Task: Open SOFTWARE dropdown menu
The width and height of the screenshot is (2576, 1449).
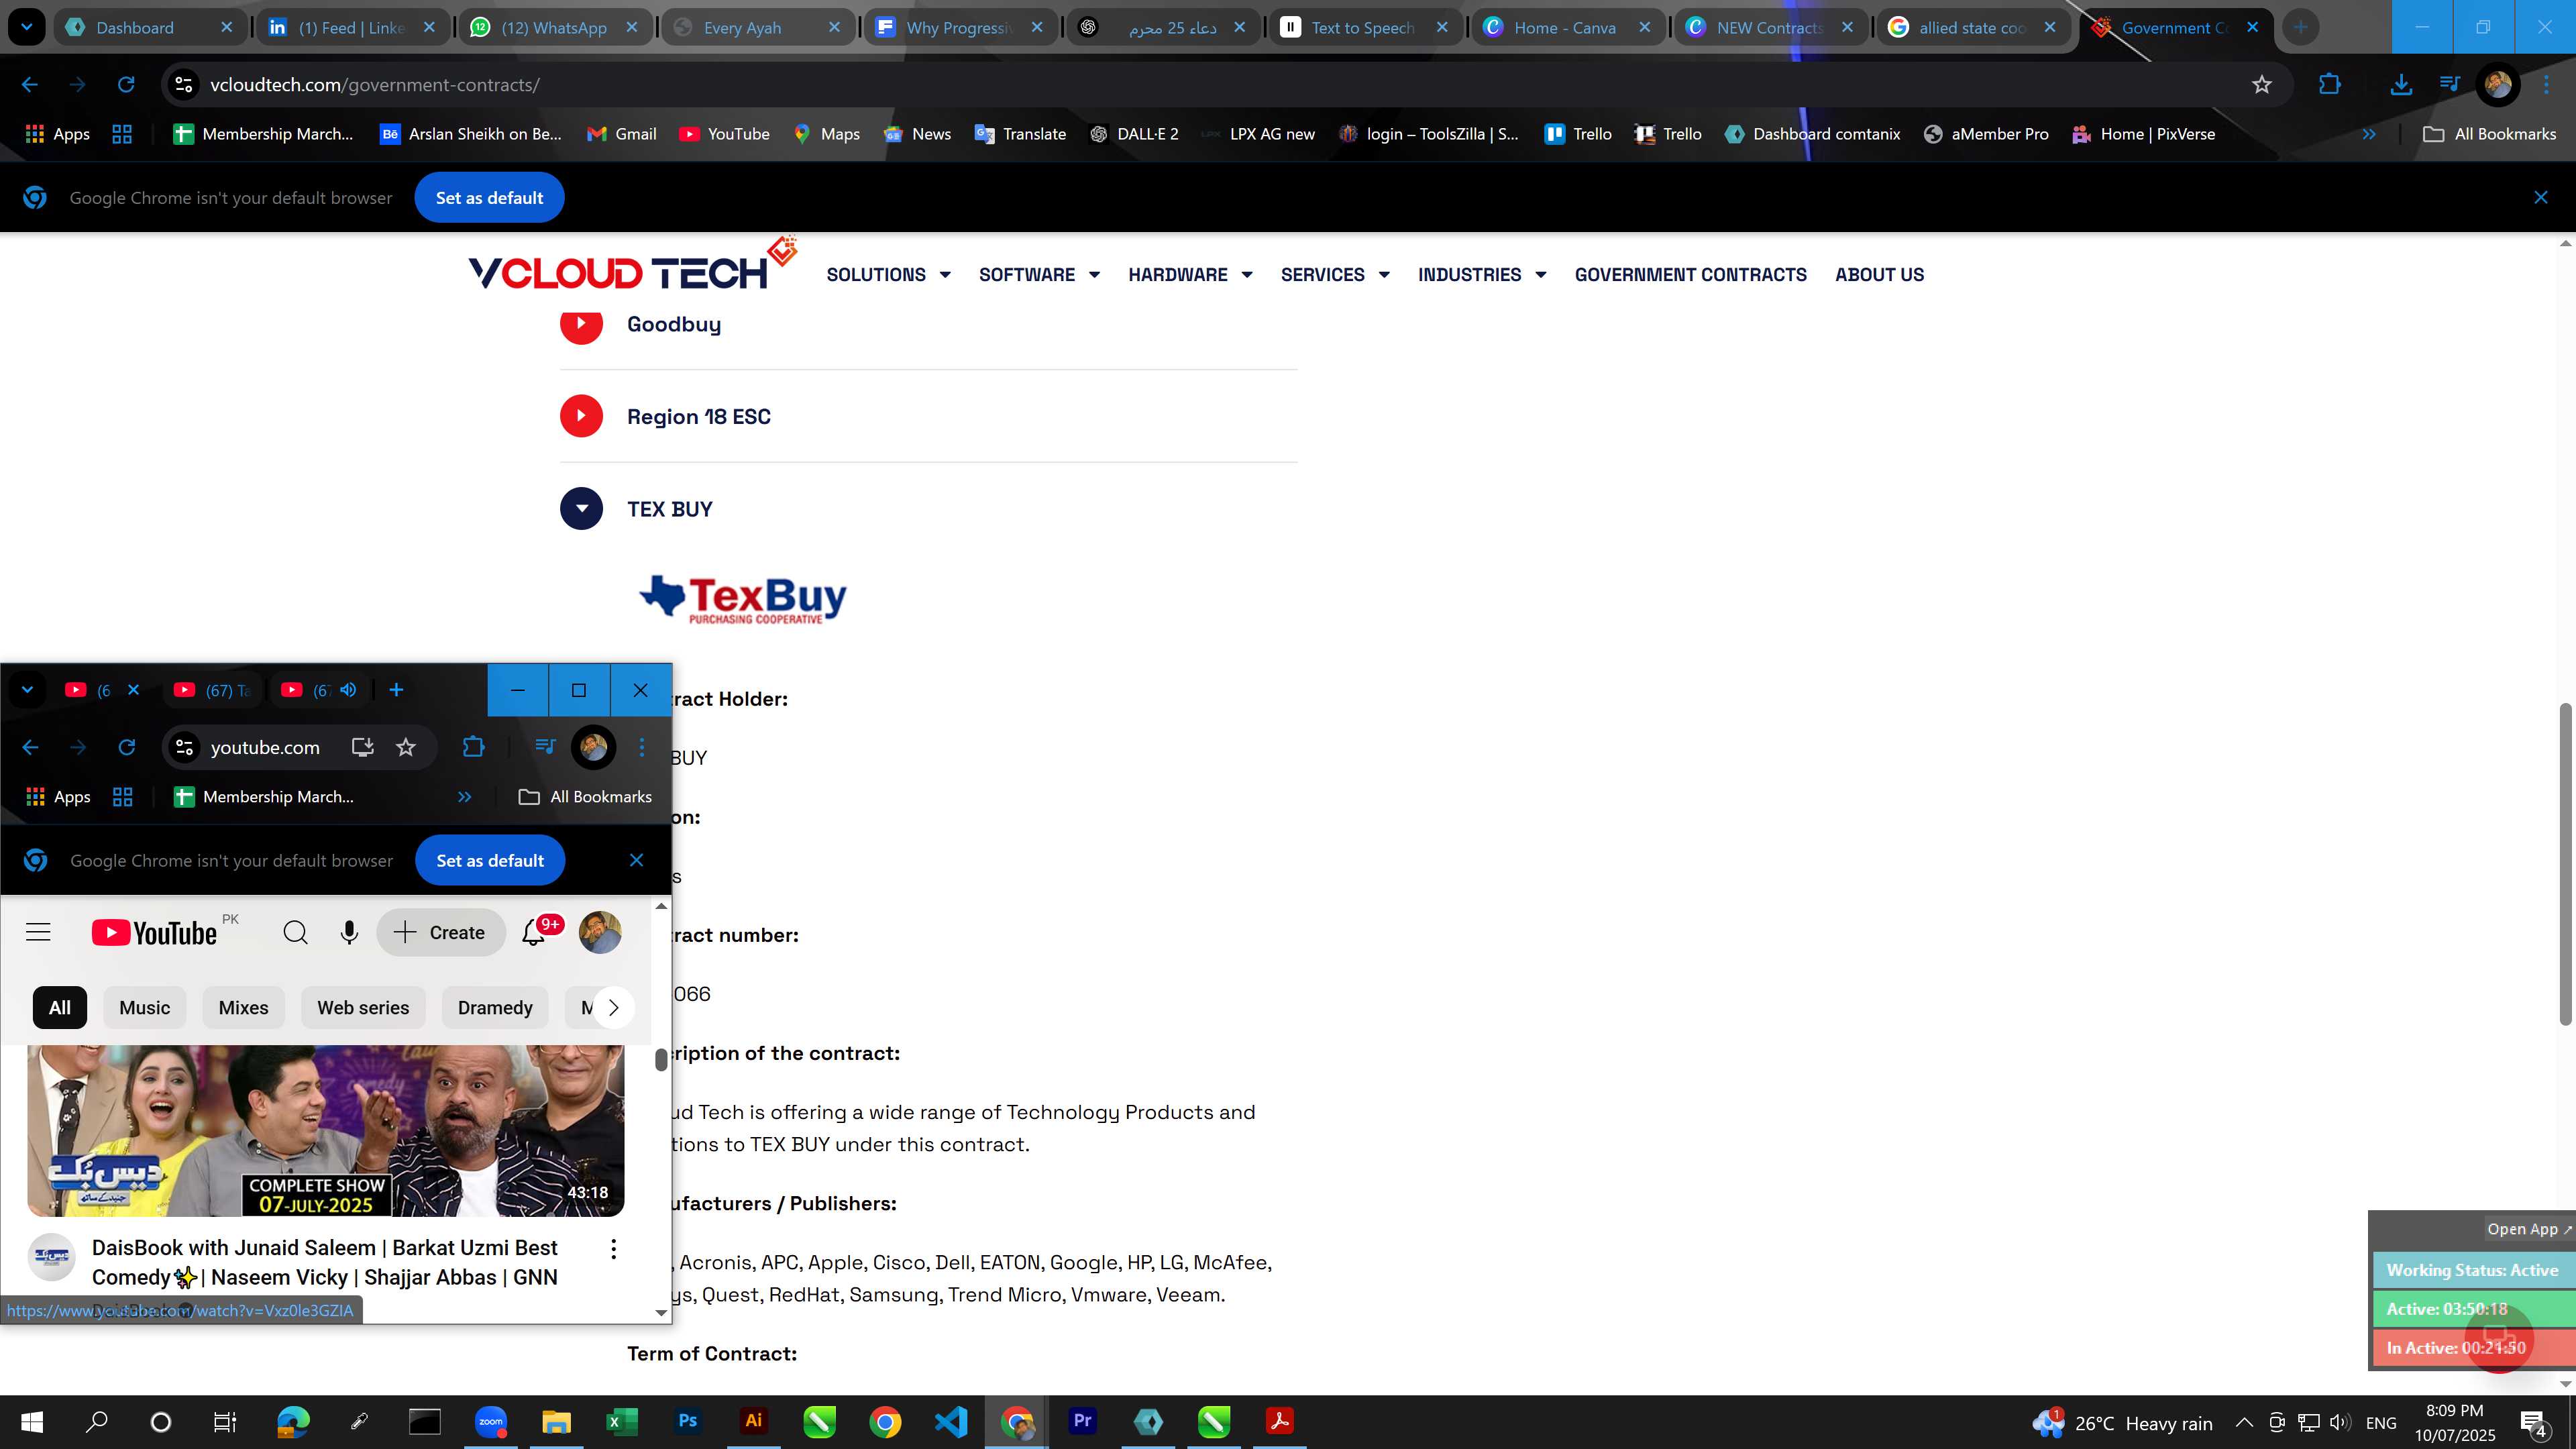Action: click(x=1039, y=275)
